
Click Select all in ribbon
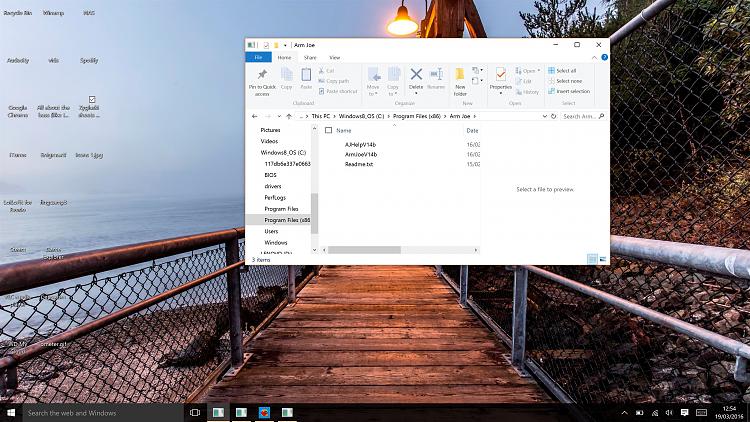pyautogui.click(x=562, y=71)
